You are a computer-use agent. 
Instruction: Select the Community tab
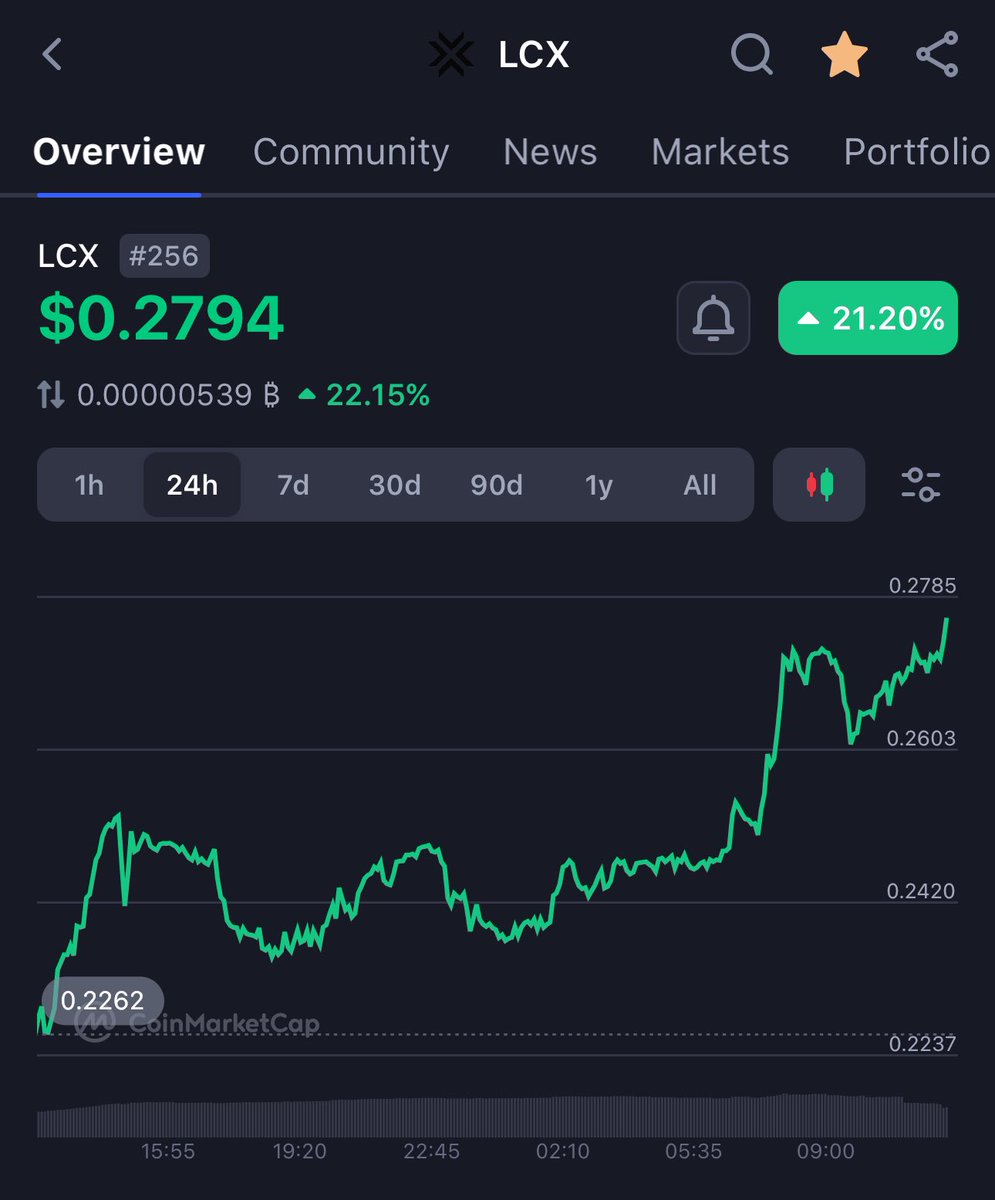coord(351,152)
